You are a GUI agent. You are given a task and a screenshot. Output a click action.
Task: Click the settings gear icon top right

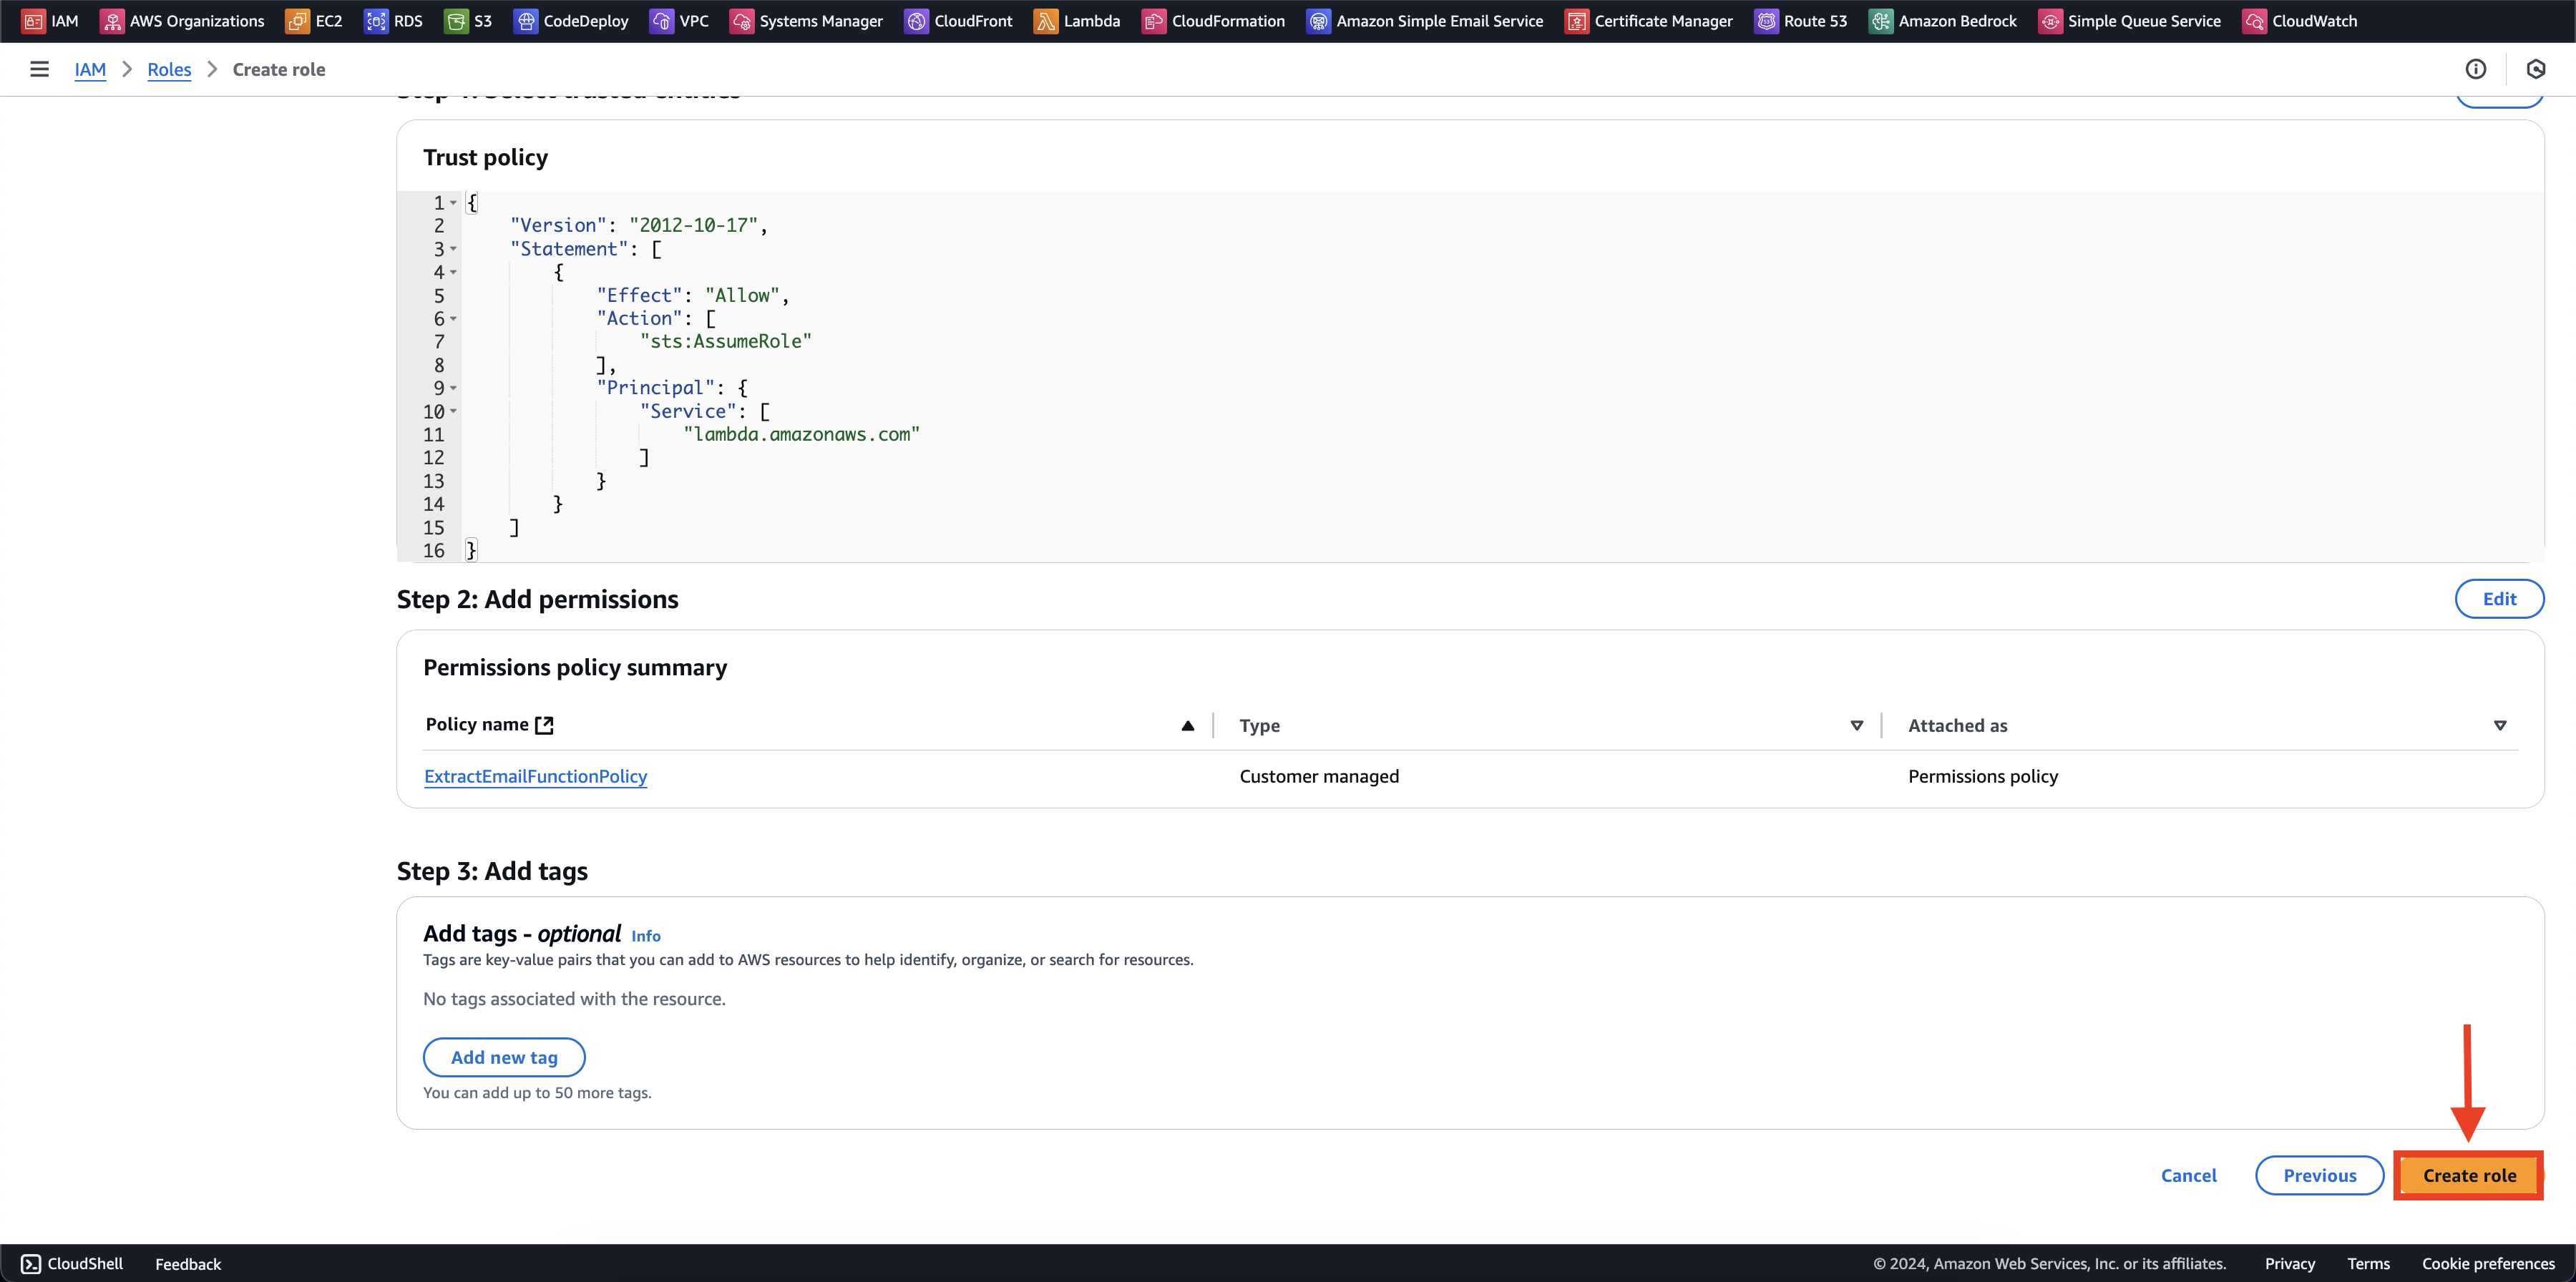(2537, 69)
